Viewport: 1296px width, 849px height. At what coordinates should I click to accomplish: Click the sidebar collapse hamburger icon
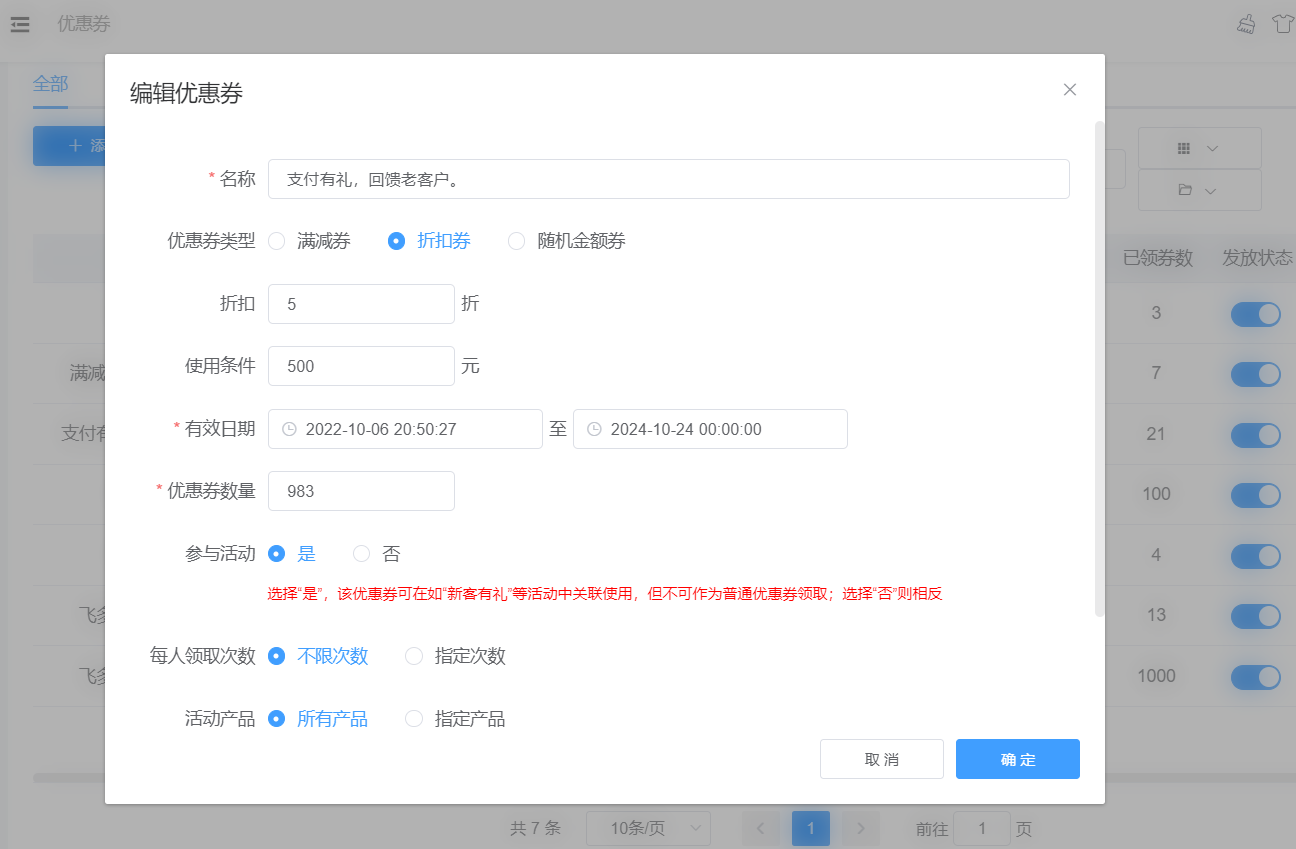pos(20,24)
